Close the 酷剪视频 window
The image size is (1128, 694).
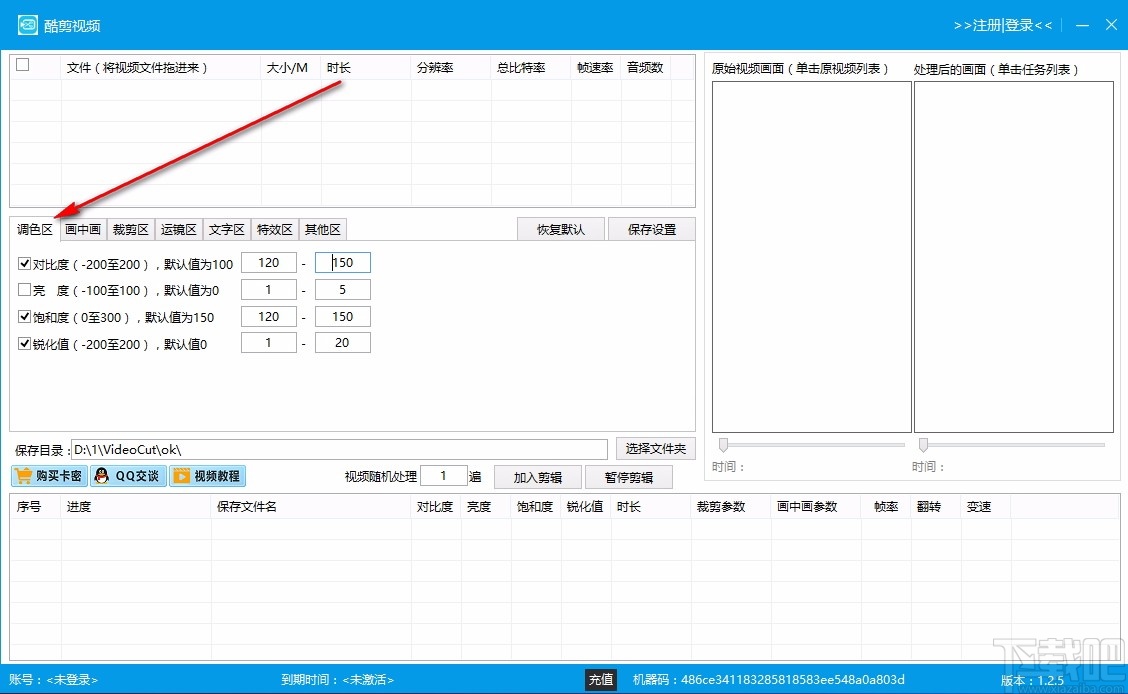pyautogui.click(x=1111, y=25)
